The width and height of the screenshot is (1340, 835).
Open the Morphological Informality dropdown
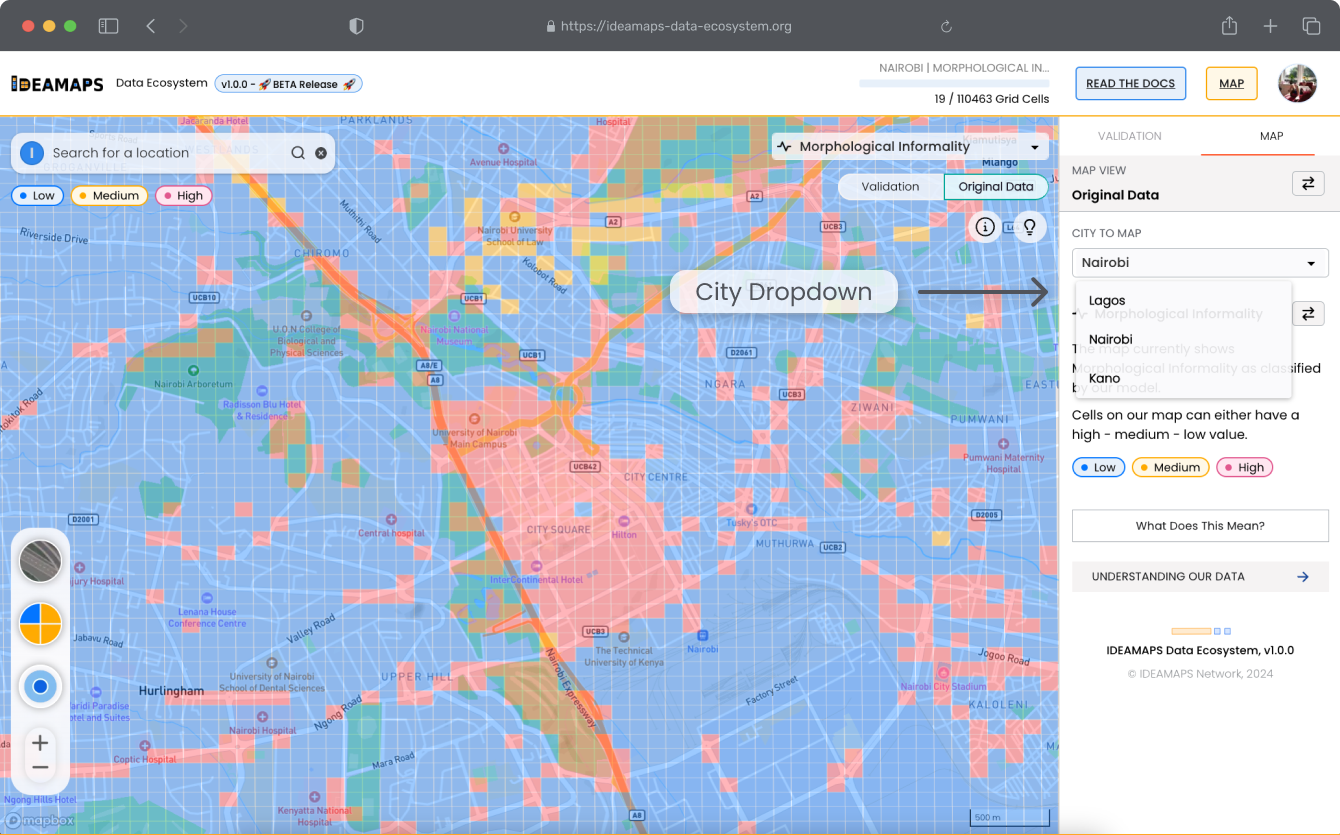coord(911,146)
